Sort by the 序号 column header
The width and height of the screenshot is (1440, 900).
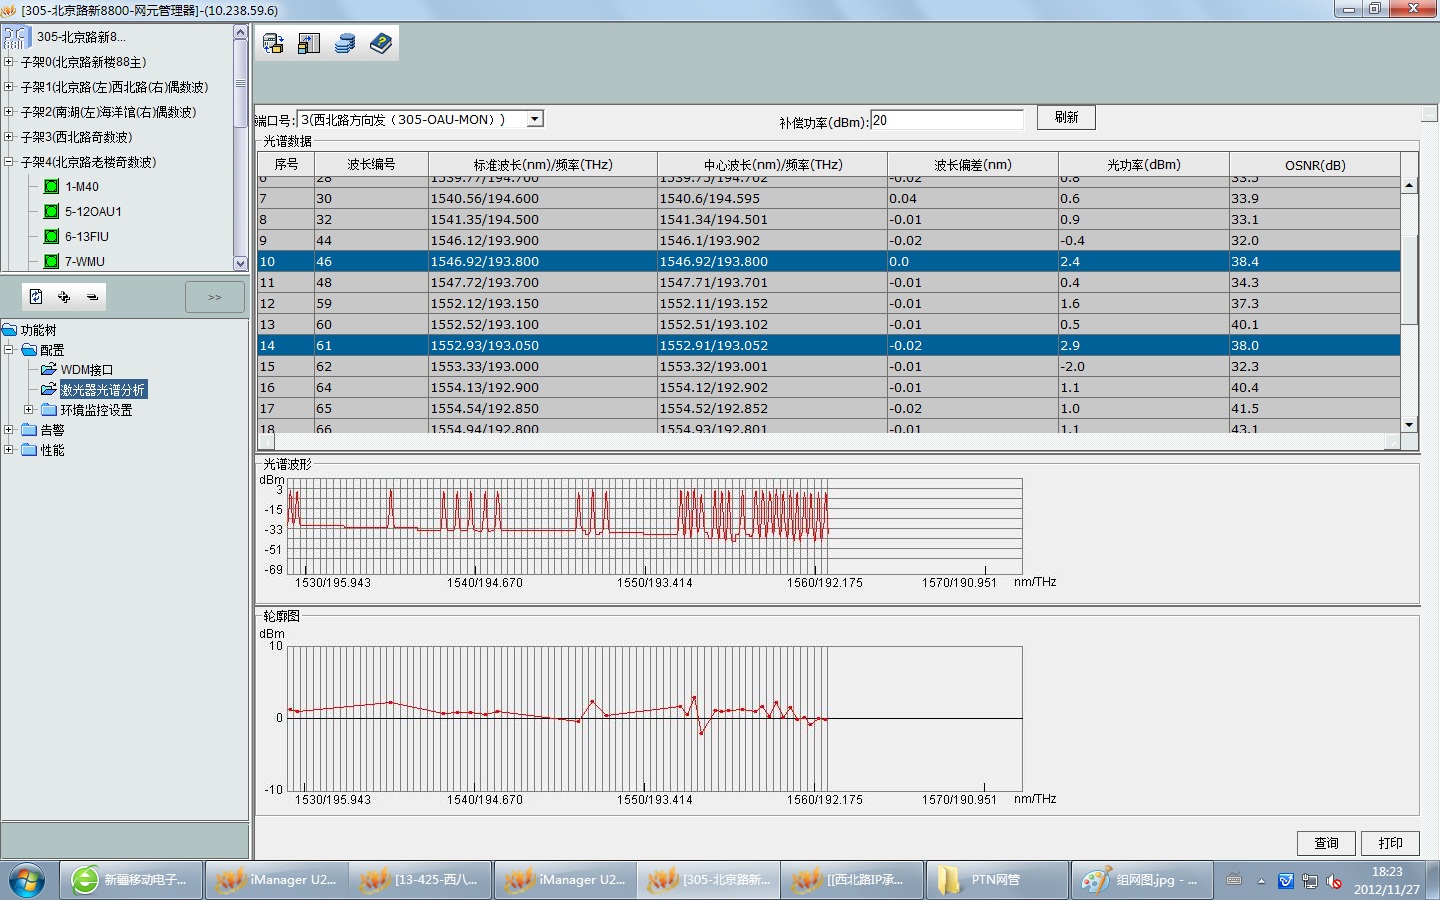coord(286,164)
